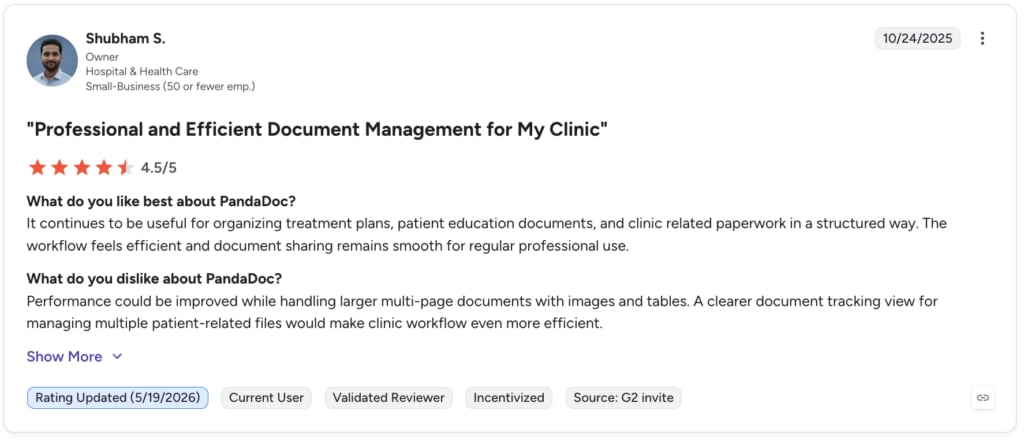The width and height of the screenshot is (1024, 440).
Task: Click the Validated Reviewer badge
Action: coord(389,398)
